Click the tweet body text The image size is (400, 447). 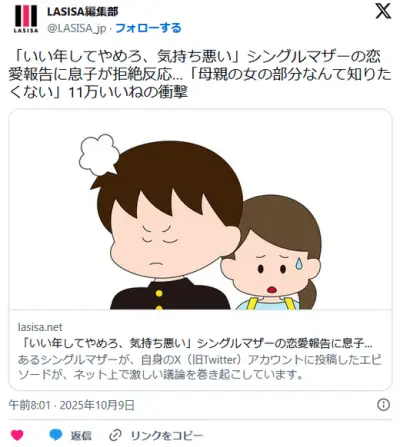[200, 75]
